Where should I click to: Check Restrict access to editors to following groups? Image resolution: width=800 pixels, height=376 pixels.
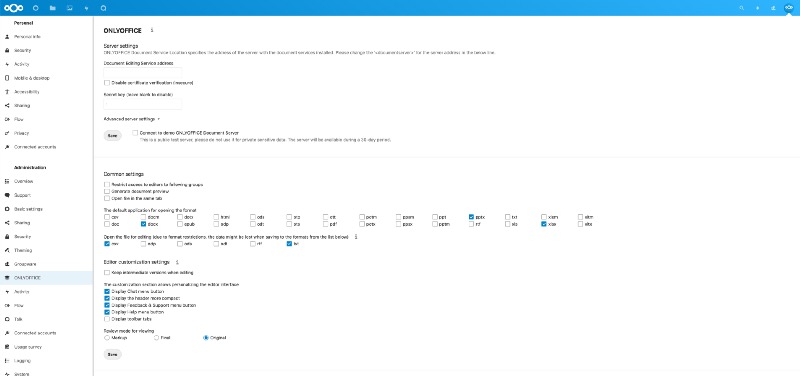tap(107, 184)
